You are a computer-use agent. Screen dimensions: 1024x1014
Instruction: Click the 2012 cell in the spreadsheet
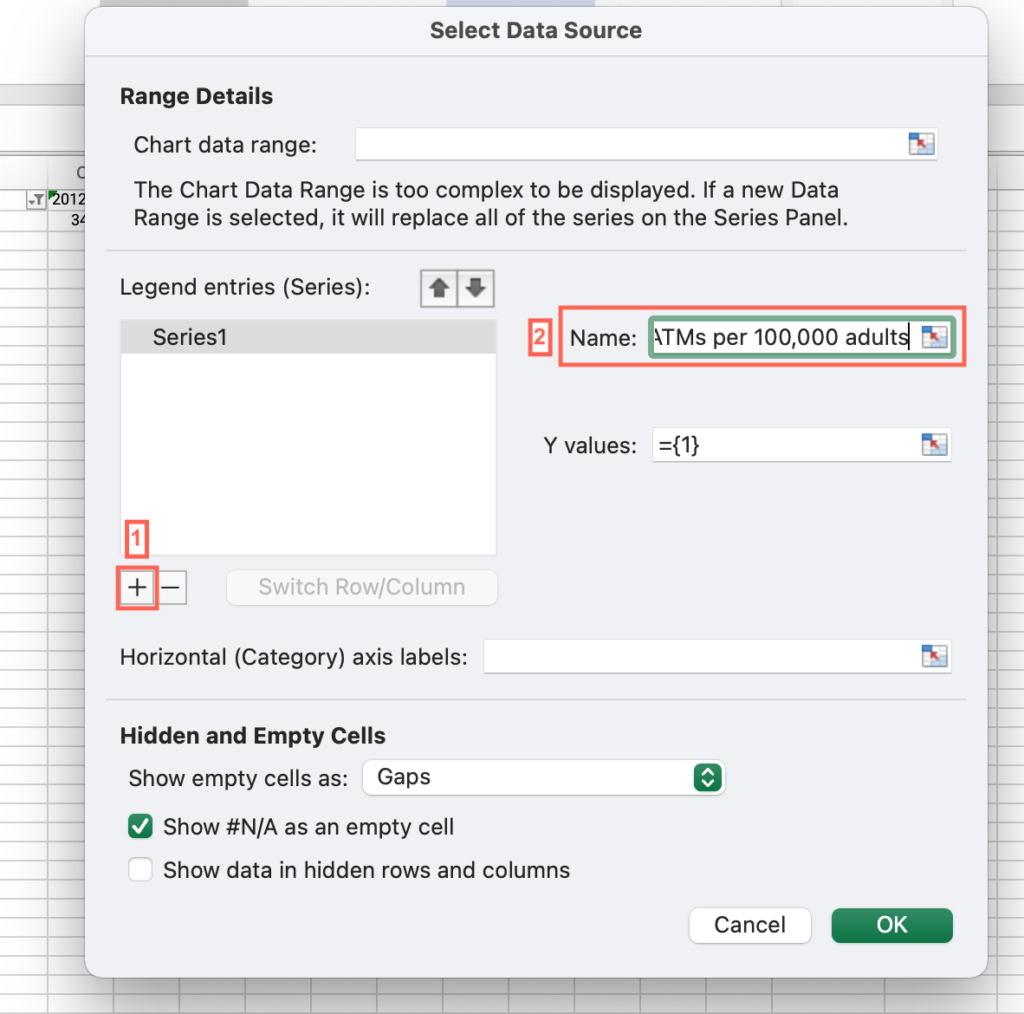pyautogui.click(x=67, y=199)
